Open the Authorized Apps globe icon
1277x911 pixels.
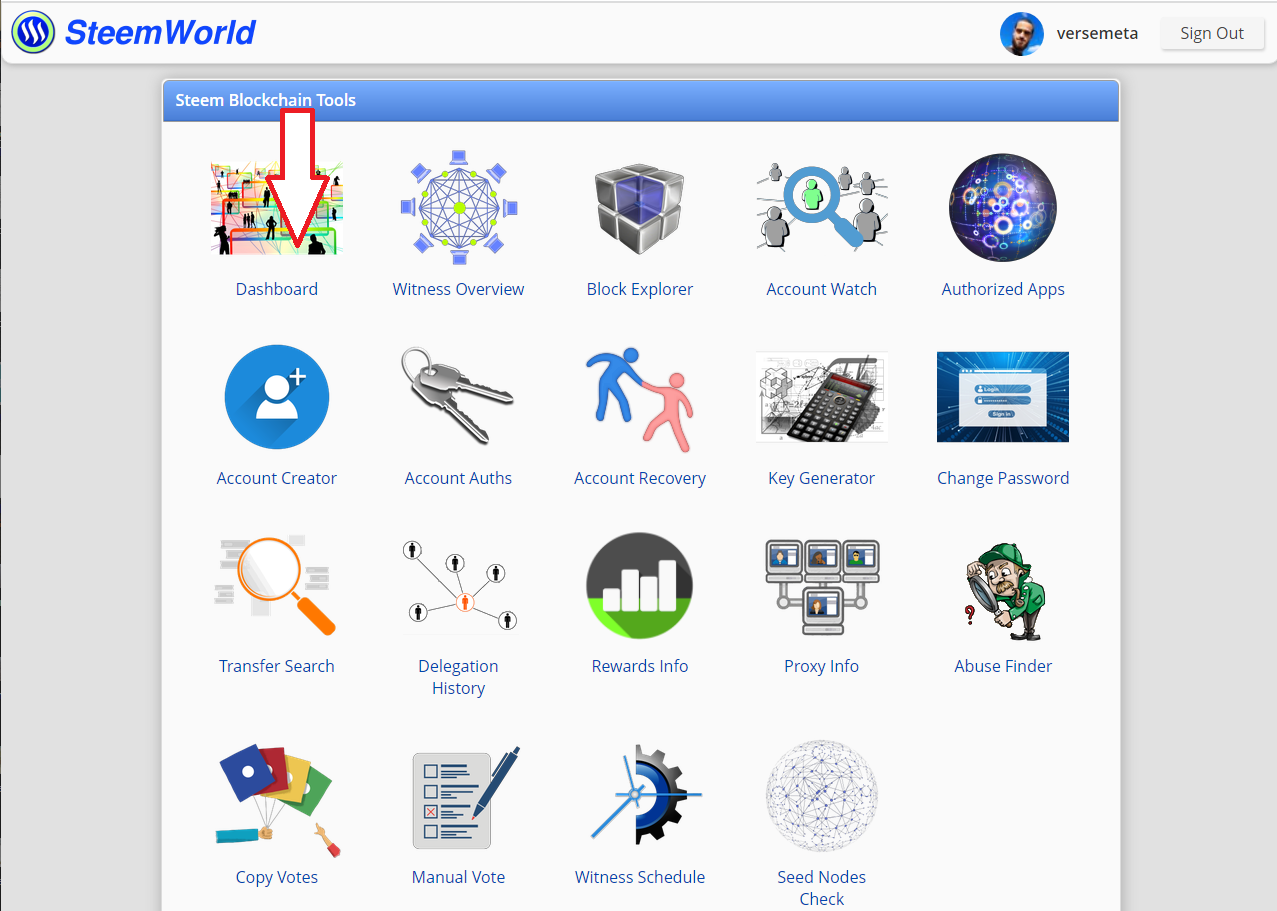[x=1003, y=208]
